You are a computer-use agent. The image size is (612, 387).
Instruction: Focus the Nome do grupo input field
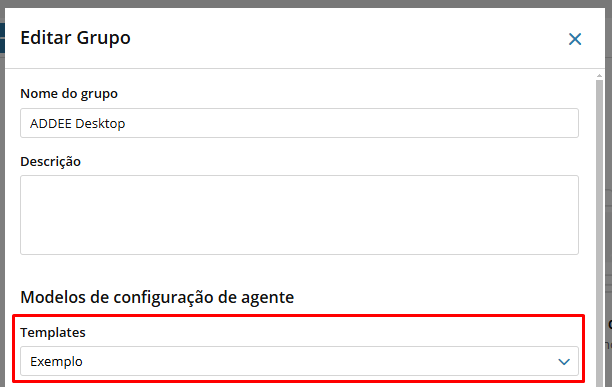(x=299, y=123)
